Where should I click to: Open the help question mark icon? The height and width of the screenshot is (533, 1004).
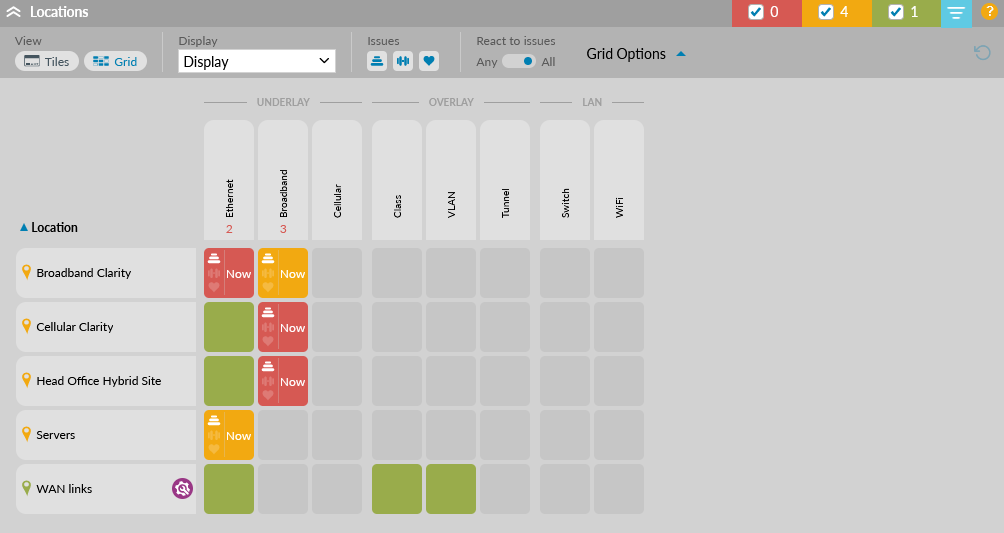click(x=989, y=12)
